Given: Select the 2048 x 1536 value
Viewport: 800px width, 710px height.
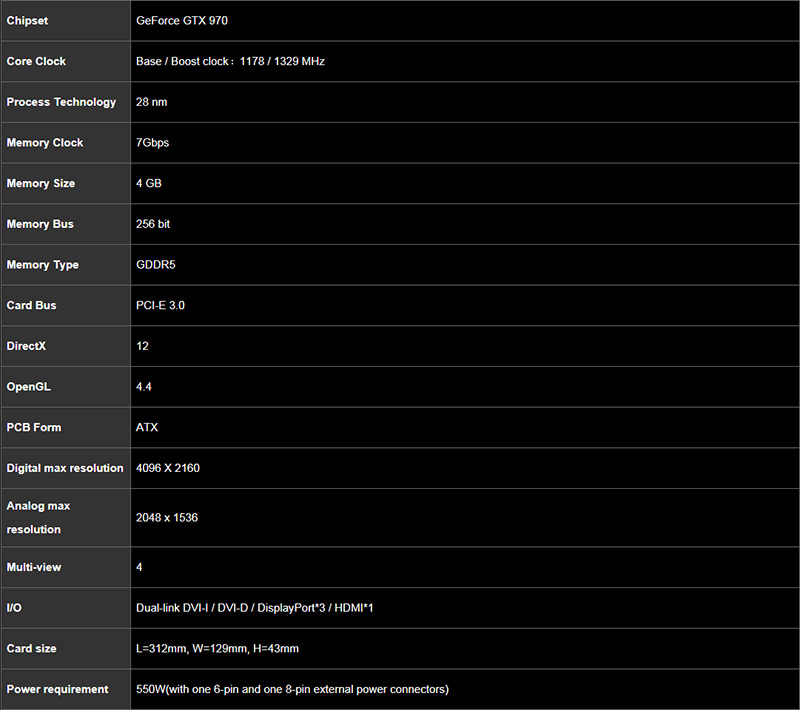Looking at the screenshot, I should pos(167,518).
